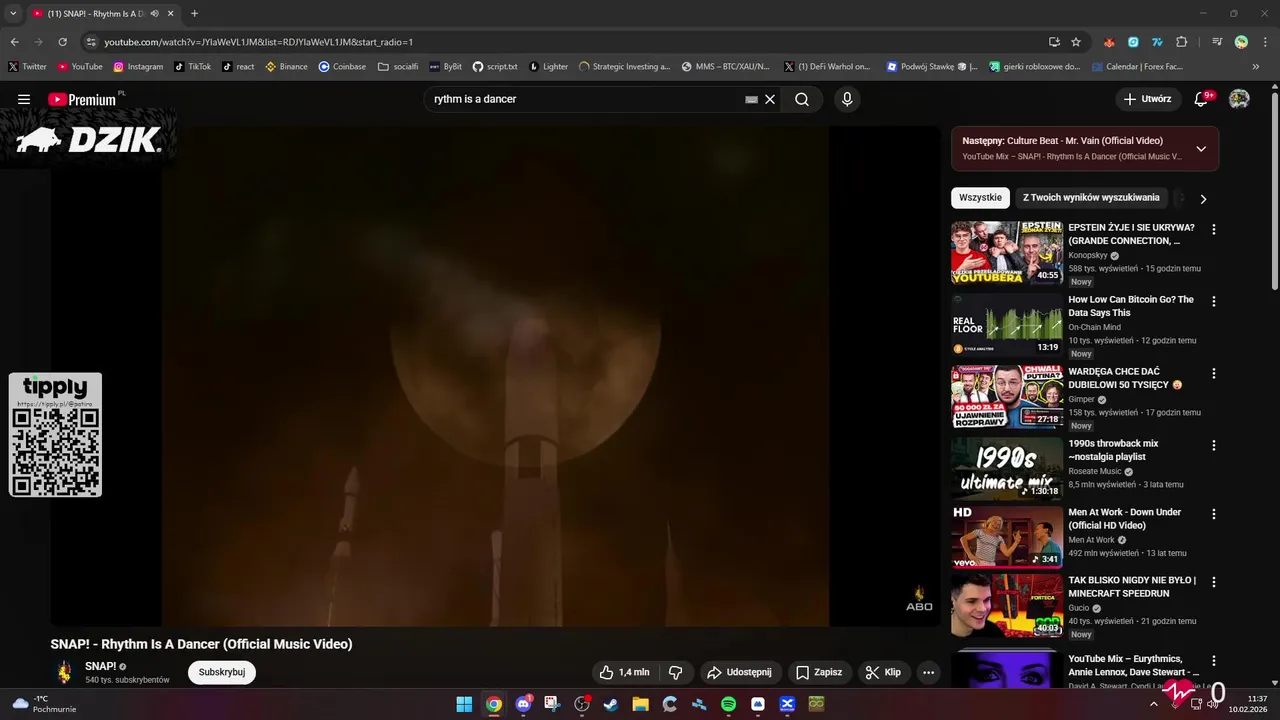Image resolution: width=1280 pixels, height=720 pixels.
Task: Open Chrome tab search dropdown
Action: [13, 14]
